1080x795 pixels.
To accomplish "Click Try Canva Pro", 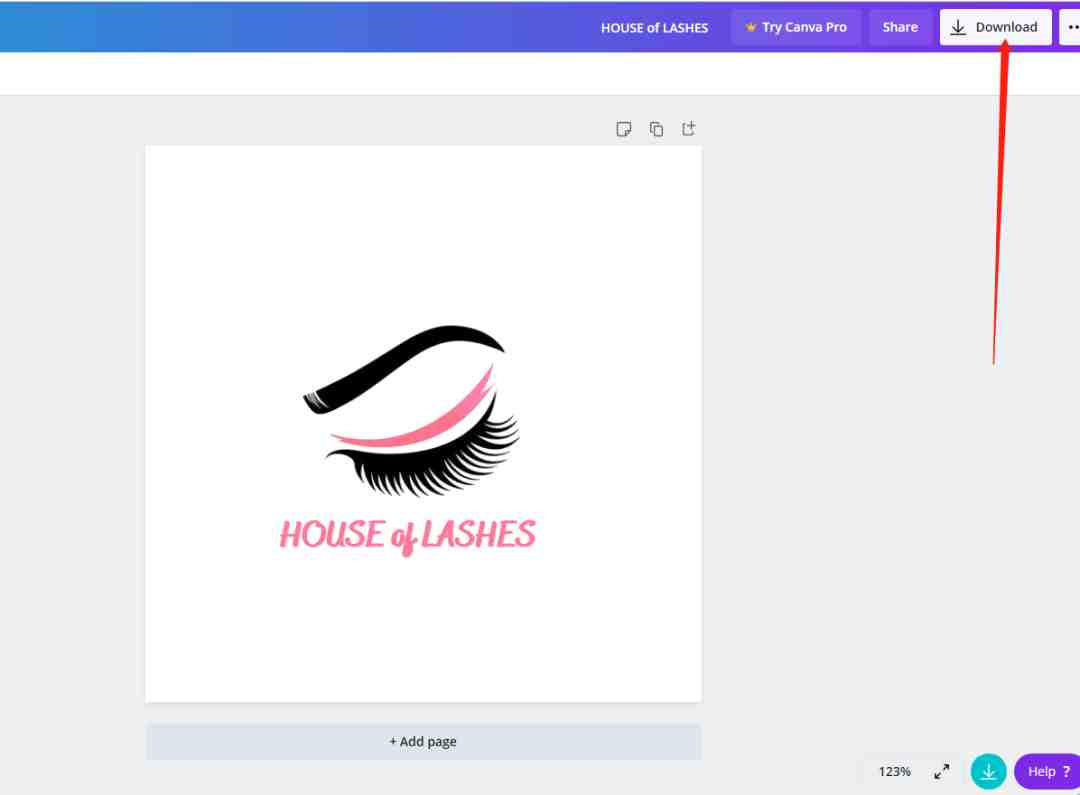I will [x=796, y=28].
